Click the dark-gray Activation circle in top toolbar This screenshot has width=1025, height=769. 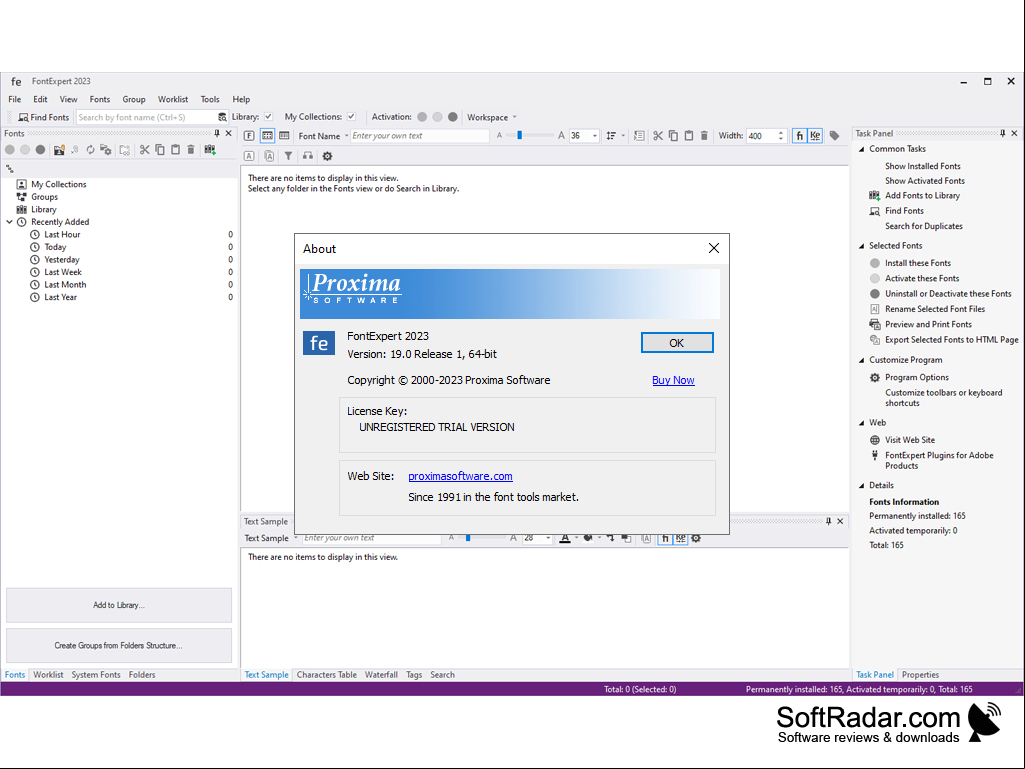pos(452,117)
